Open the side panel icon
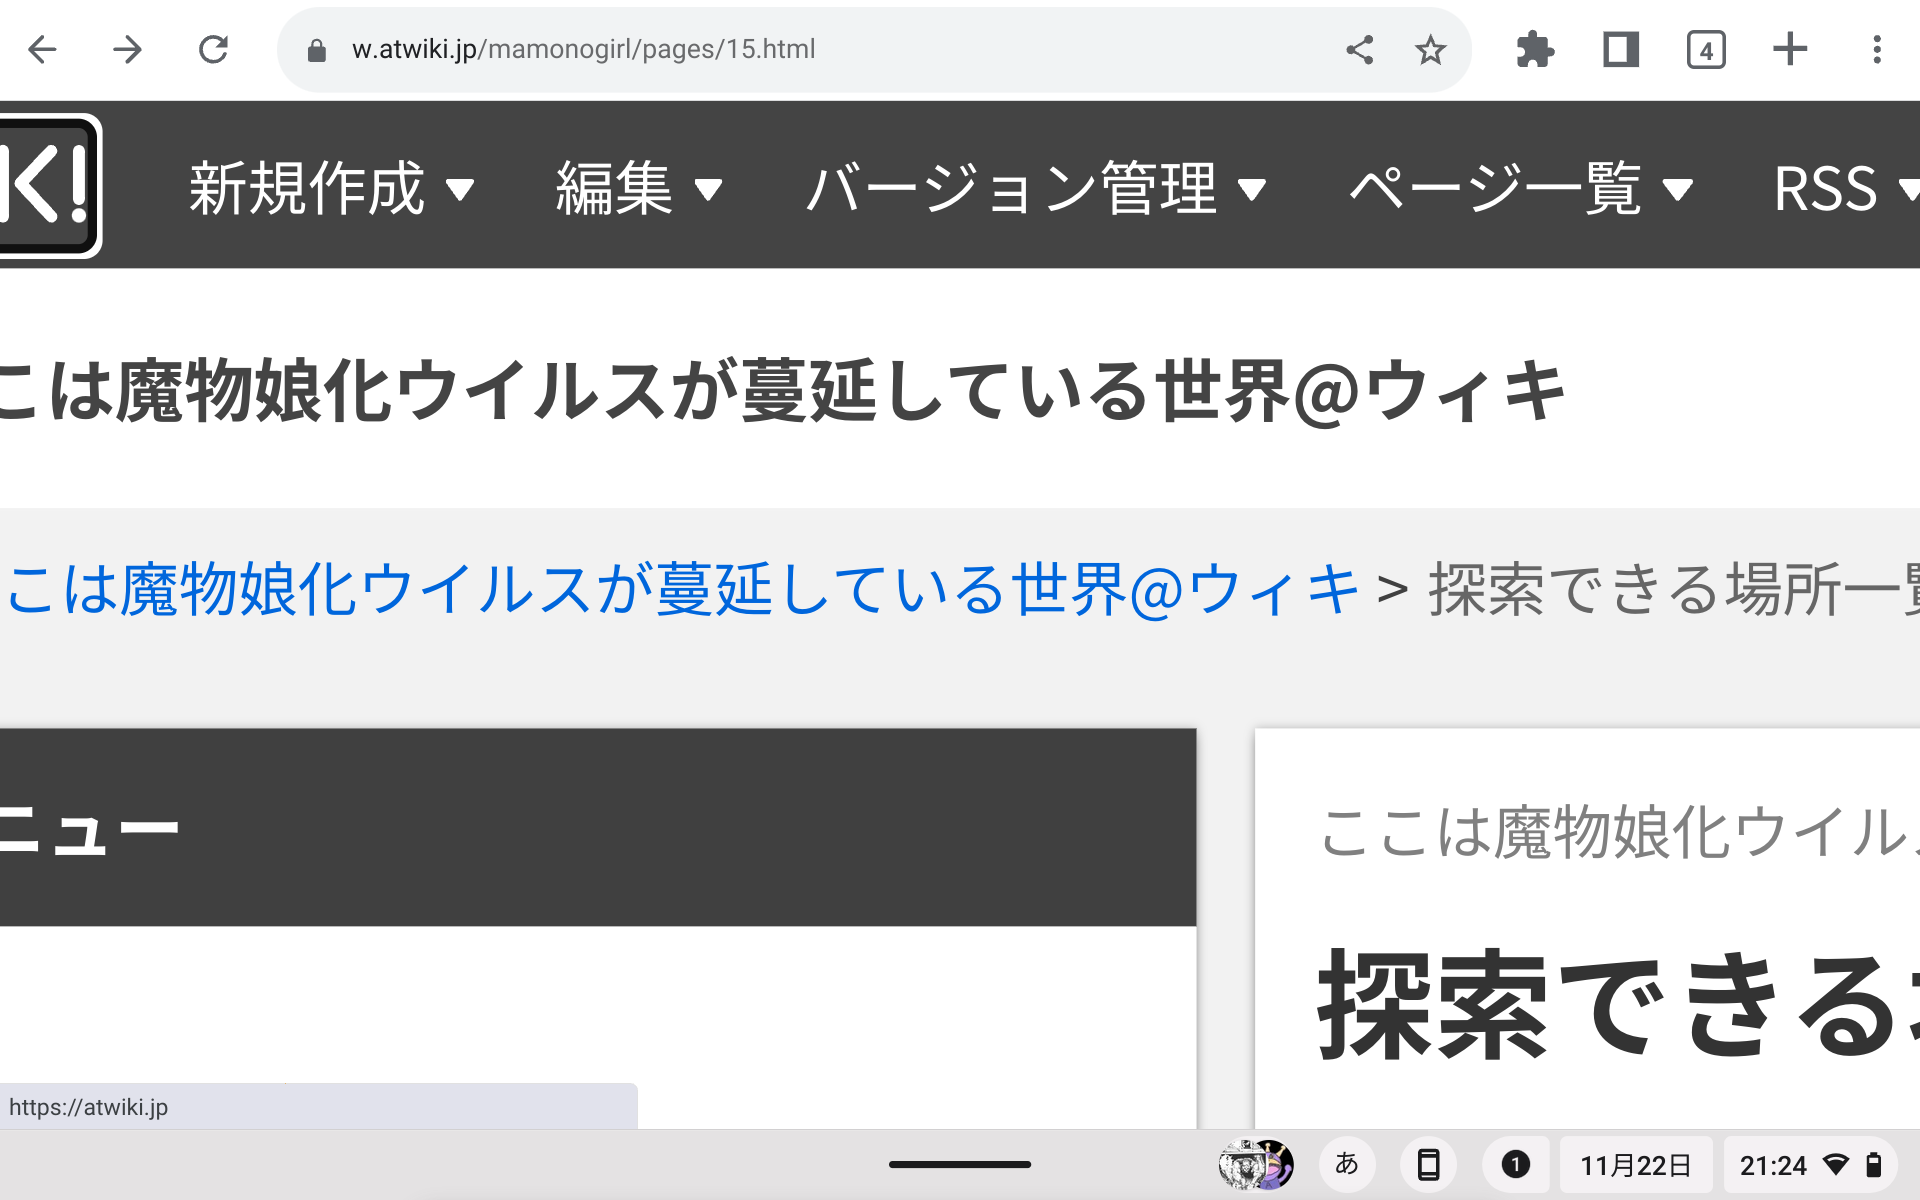 tap(1620, 49)
